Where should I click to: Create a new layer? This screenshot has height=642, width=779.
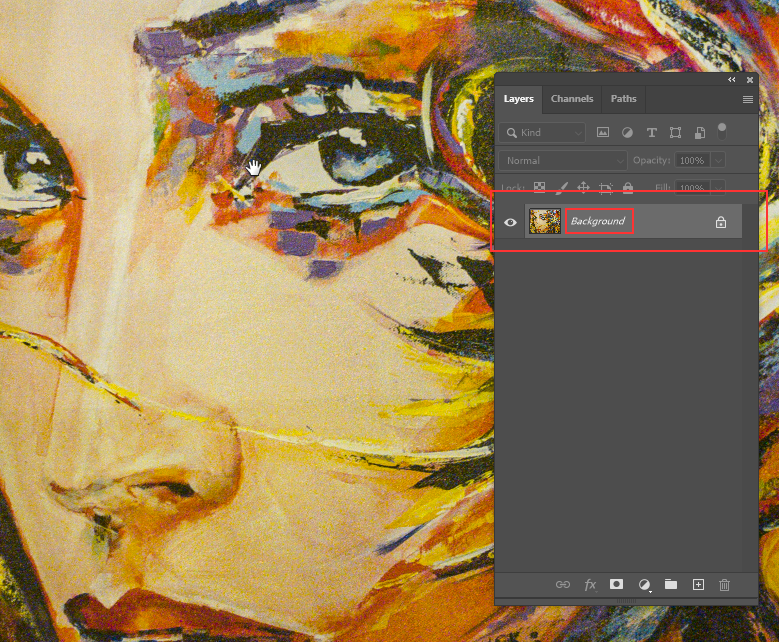[698, 584]
